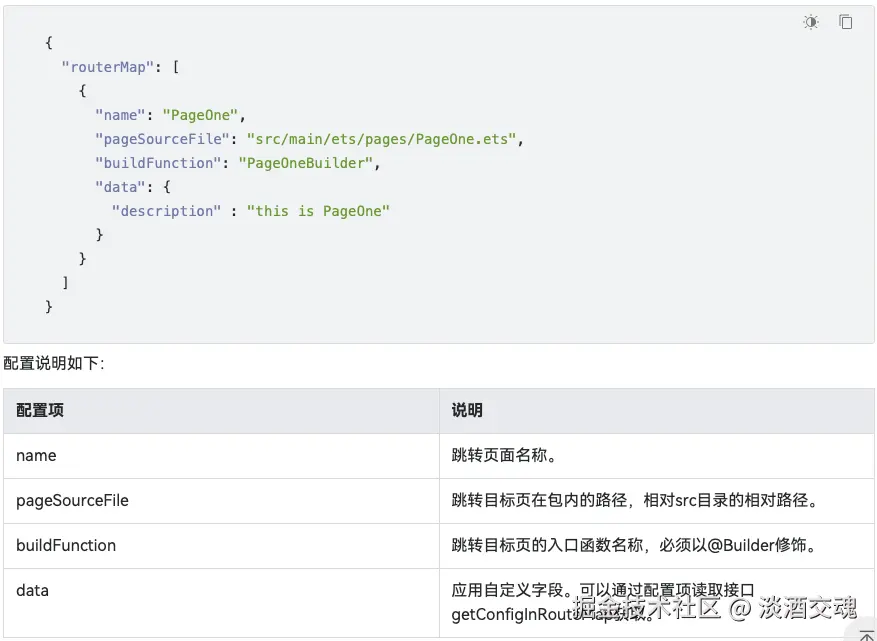Click the description mentioning @Builder修饰
The width and height of the screenshot is (877, 641).
pyautogui.click(x=634, y=545)
